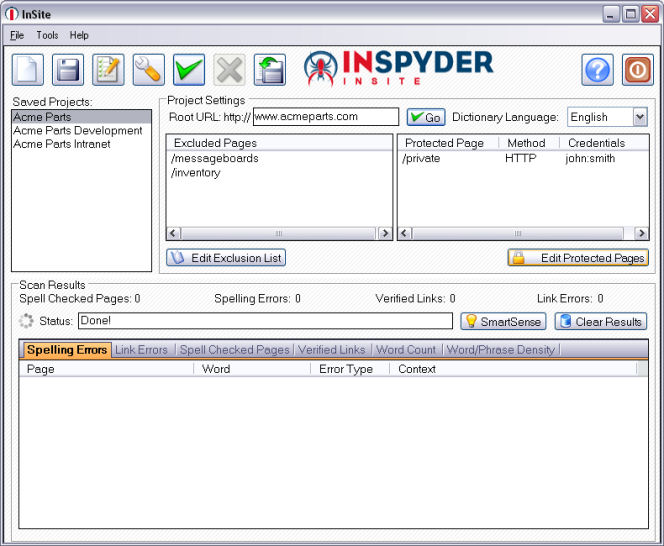Click the notepad with pencil toolbar icon

click(x=108, y=70)
